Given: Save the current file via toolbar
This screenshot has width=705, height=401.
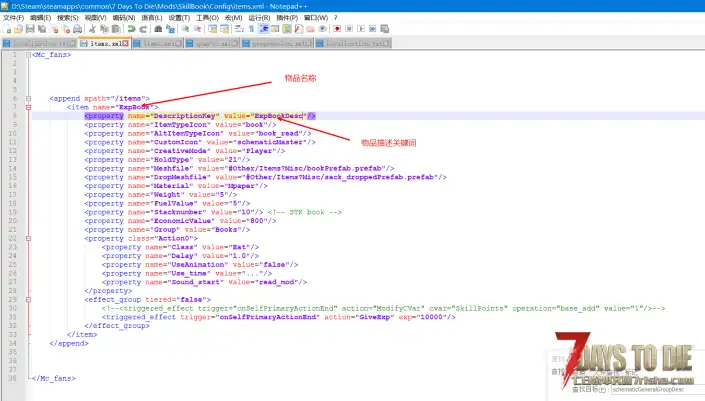Looking at the screenshot, I should [x=30, y=29].
